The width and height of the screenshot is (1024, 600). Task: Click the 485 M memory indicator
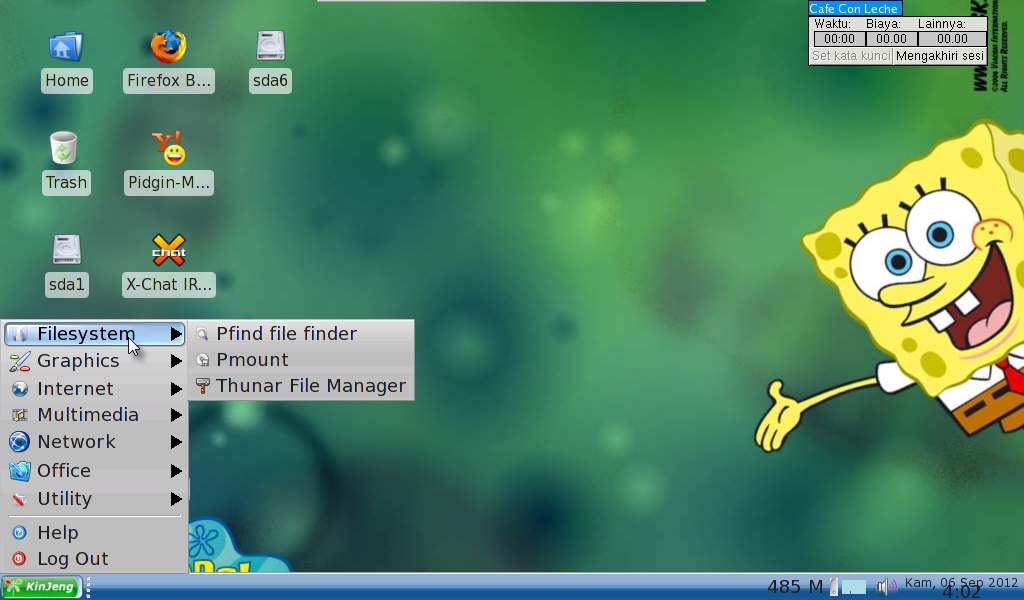pyautogui.click(x=795, y=587)
